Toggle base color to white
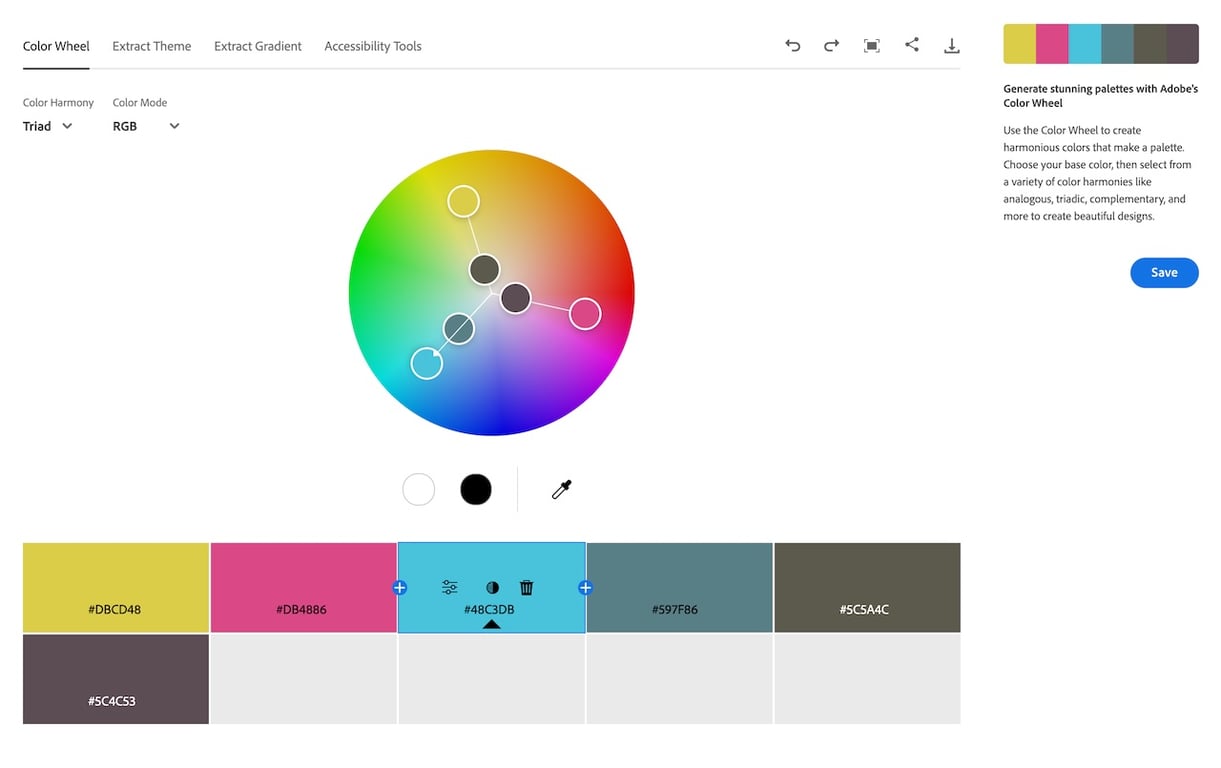This screenshot has width=1221, height=768. point(418,489)
